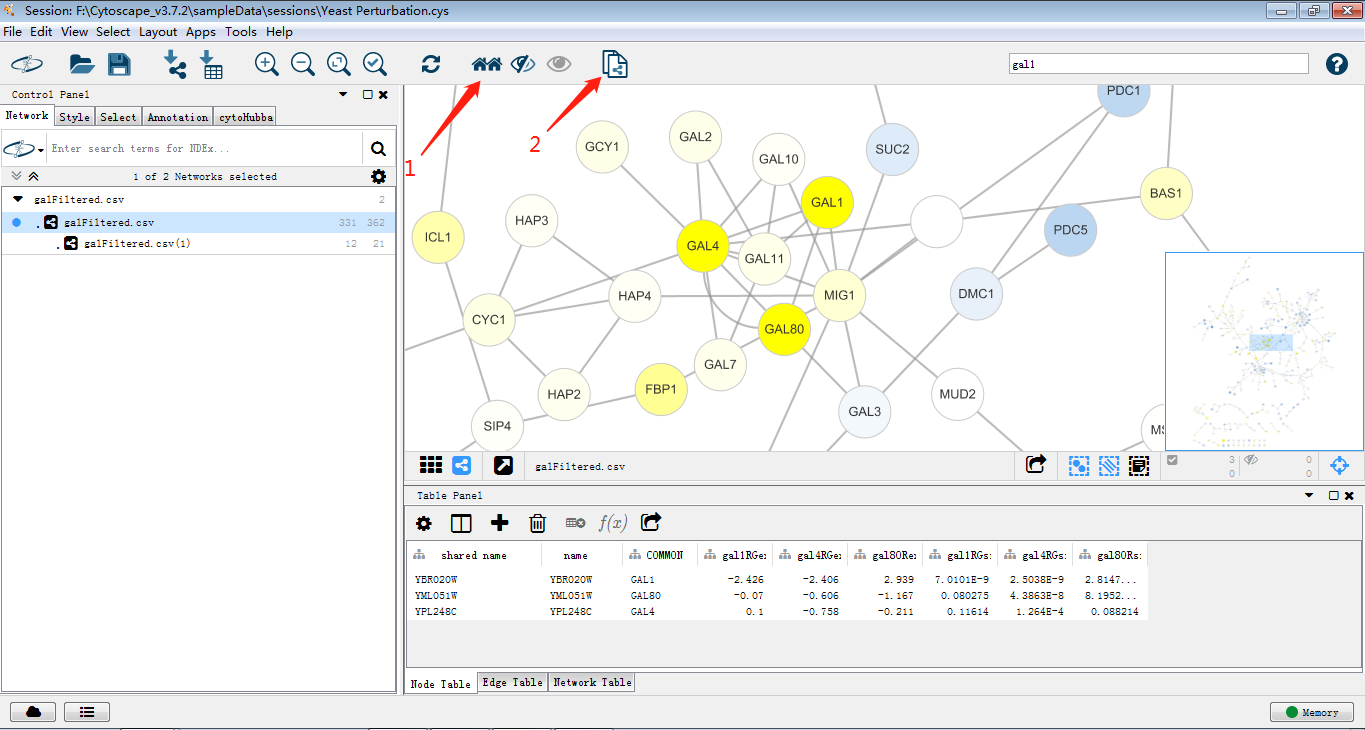The image size is (1365, 730).
Task: Toggle show-all-columns table mode icon
Action: [461, 523]
